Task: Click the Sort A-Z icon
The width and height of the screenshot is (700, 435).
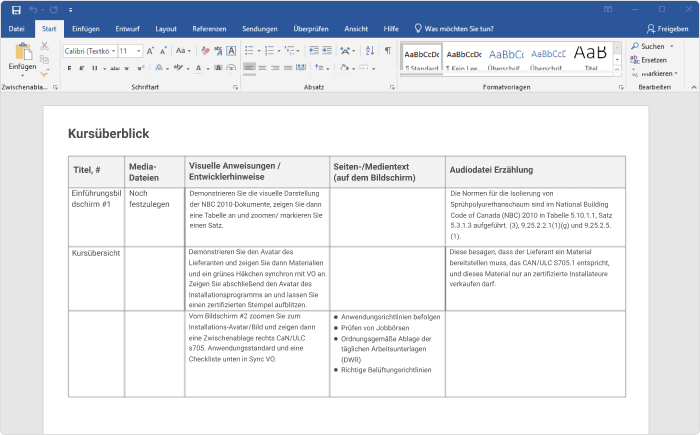Action: [370, 50]
